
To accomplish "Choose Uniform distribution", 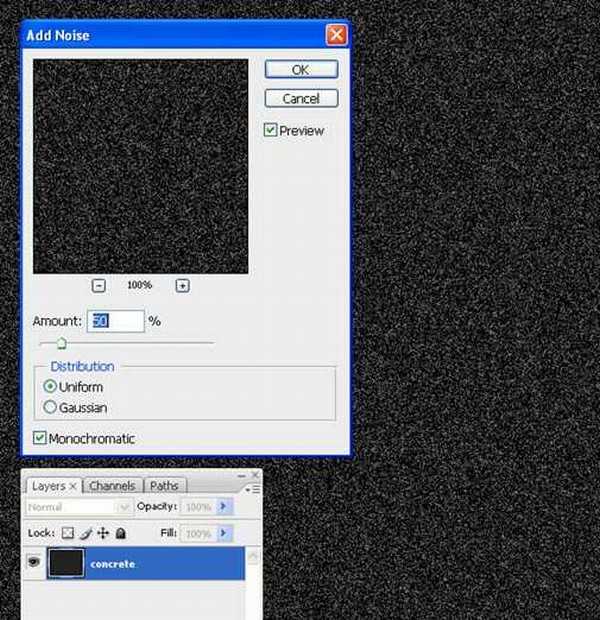I will click(50, 386).
